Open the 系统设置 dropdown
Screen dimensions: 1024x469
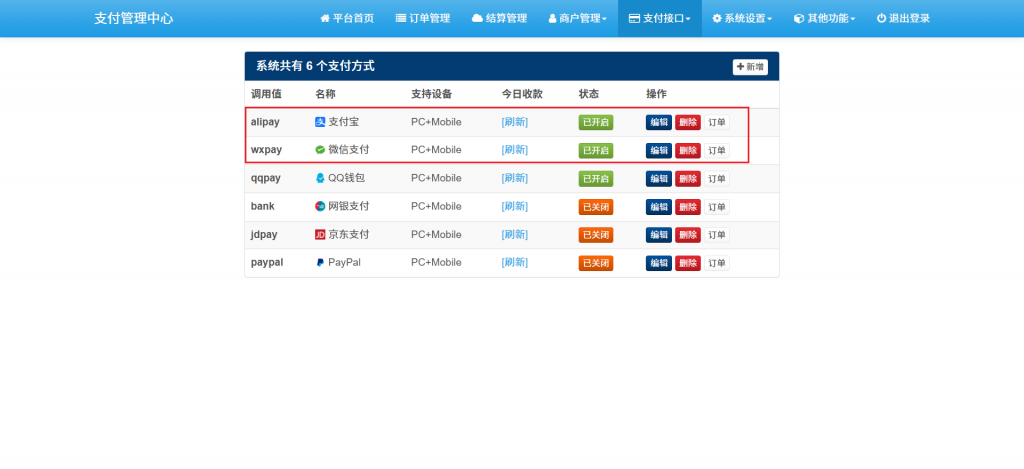[741, 18]
